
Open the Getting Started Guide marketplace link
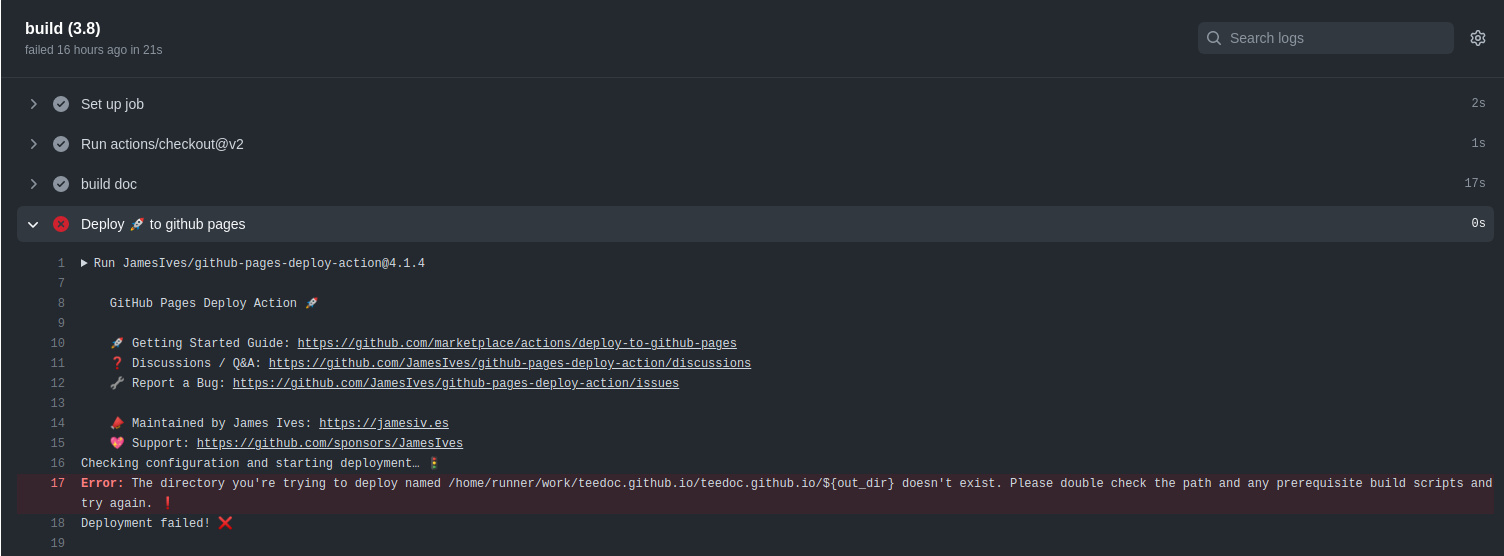[516, 343]
